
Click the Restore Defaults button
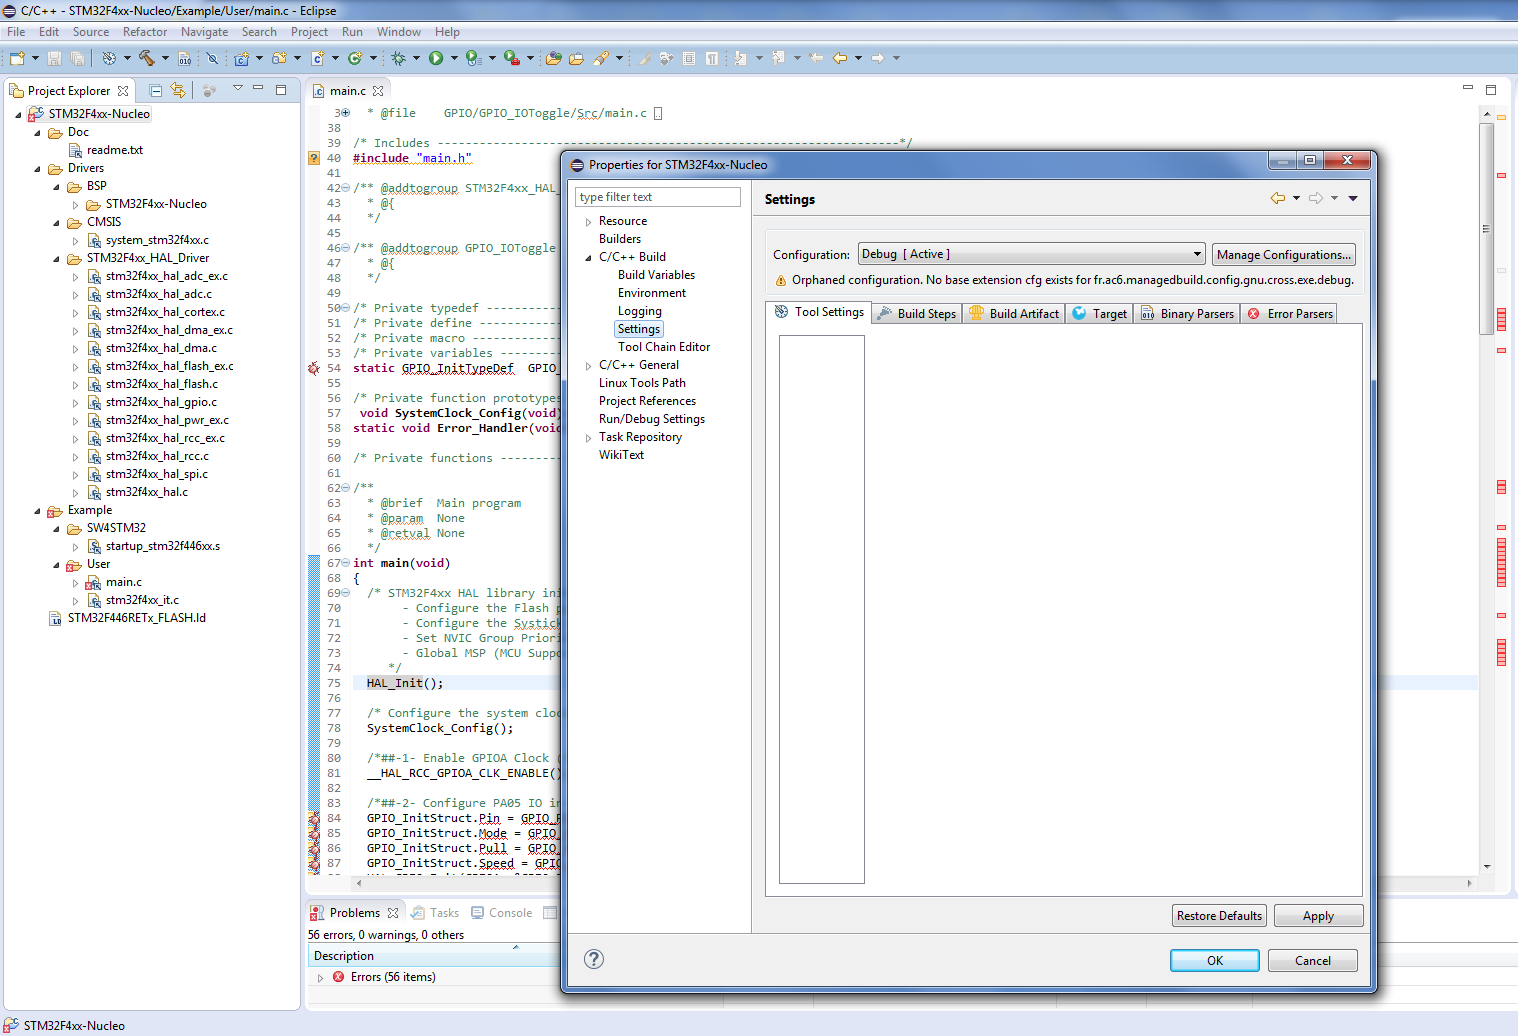1219,916
